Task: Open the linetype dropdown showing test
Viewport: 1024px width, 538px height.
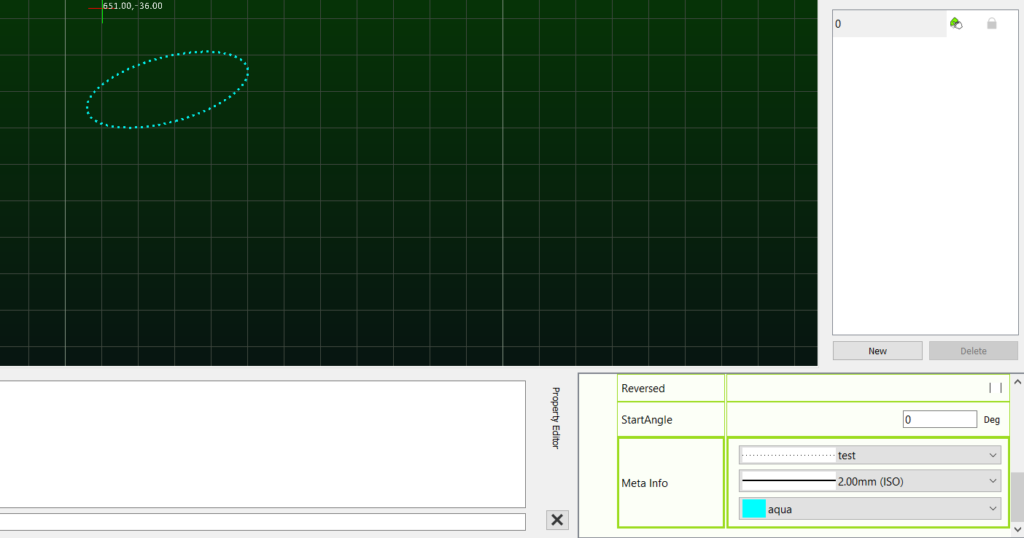Action: click(x=869, y=455)
